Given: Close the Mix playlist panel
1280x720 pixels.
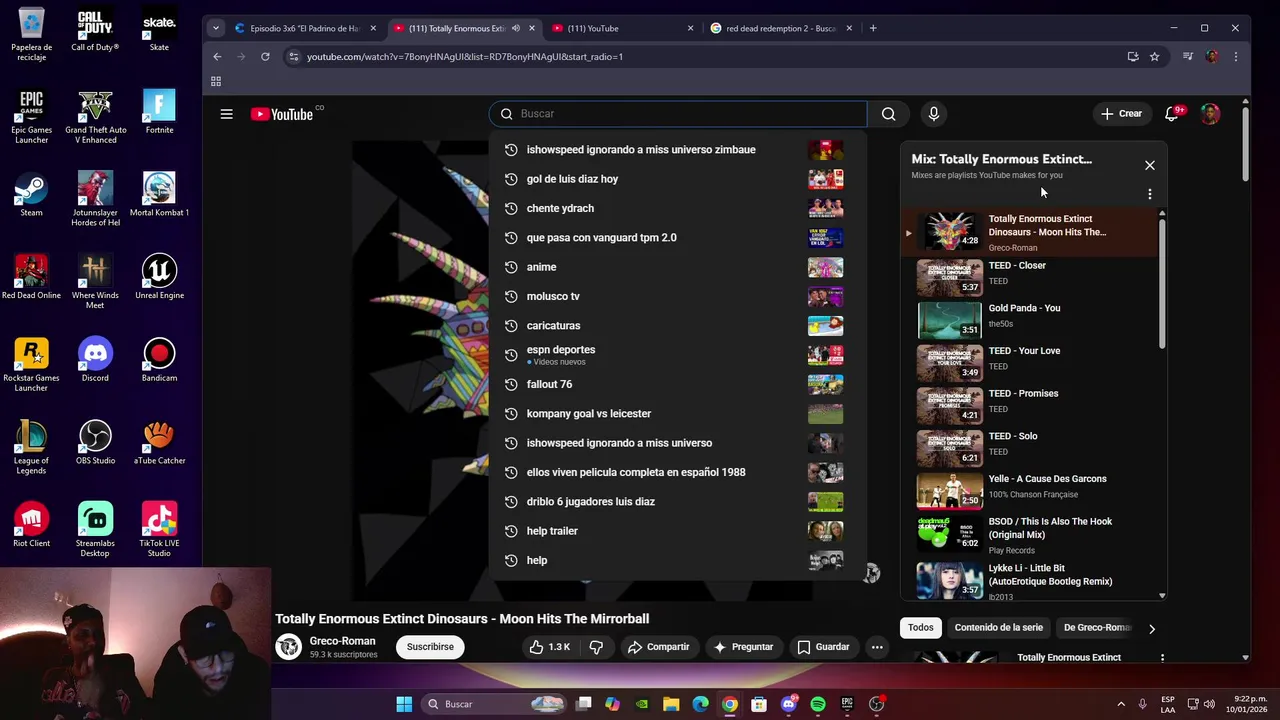Looking at the screenshot, I should (1150, 165).
